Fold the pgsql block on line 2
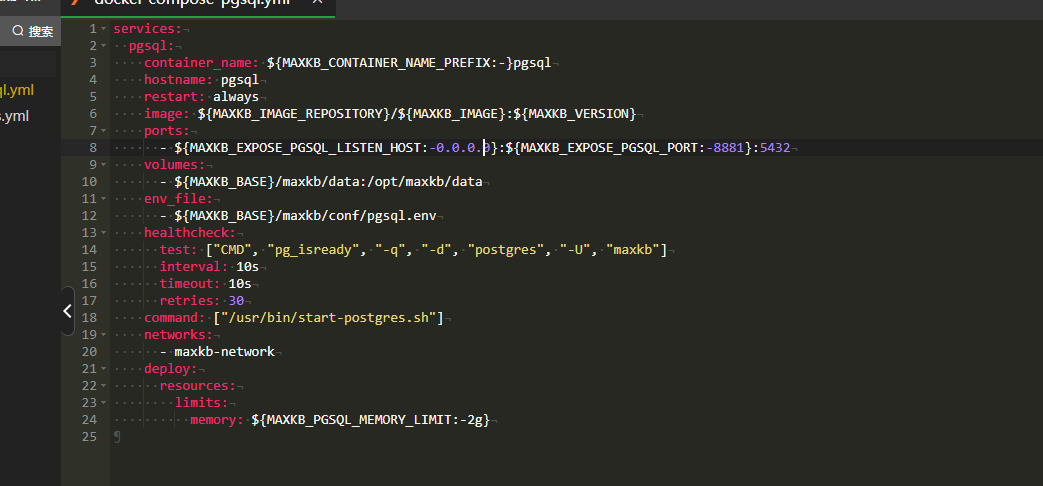This screenshot has height=486, width=1043. click(x=103, y=46)
